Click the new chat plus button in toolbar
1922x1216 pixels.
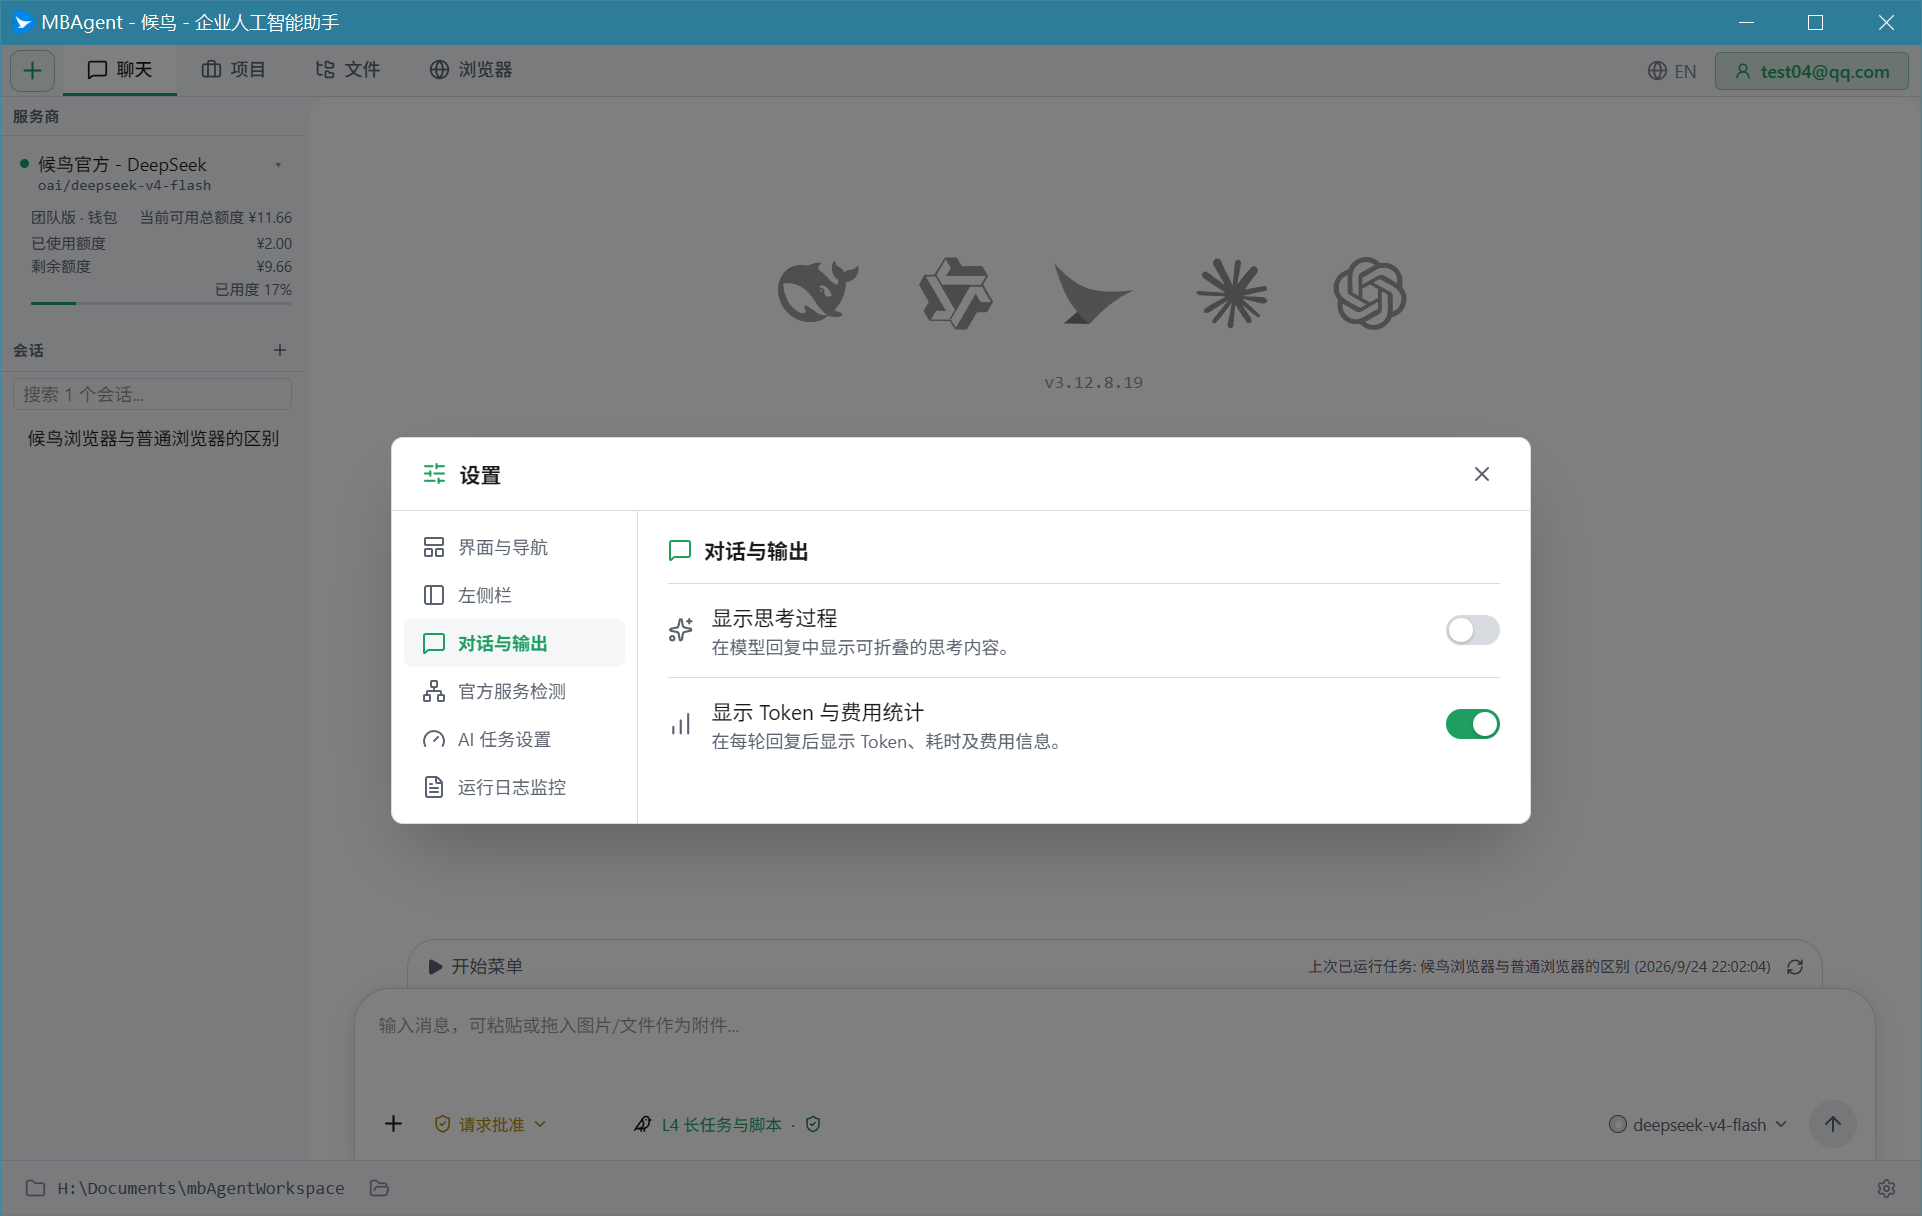[32, 70]
